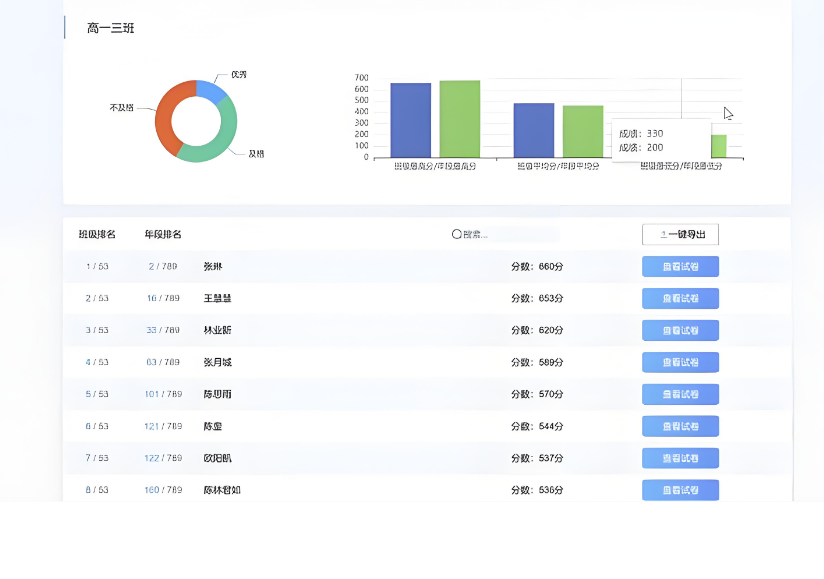Click the 700 y-axis value
Screen dimensions: 824x579
coord(362,78)
